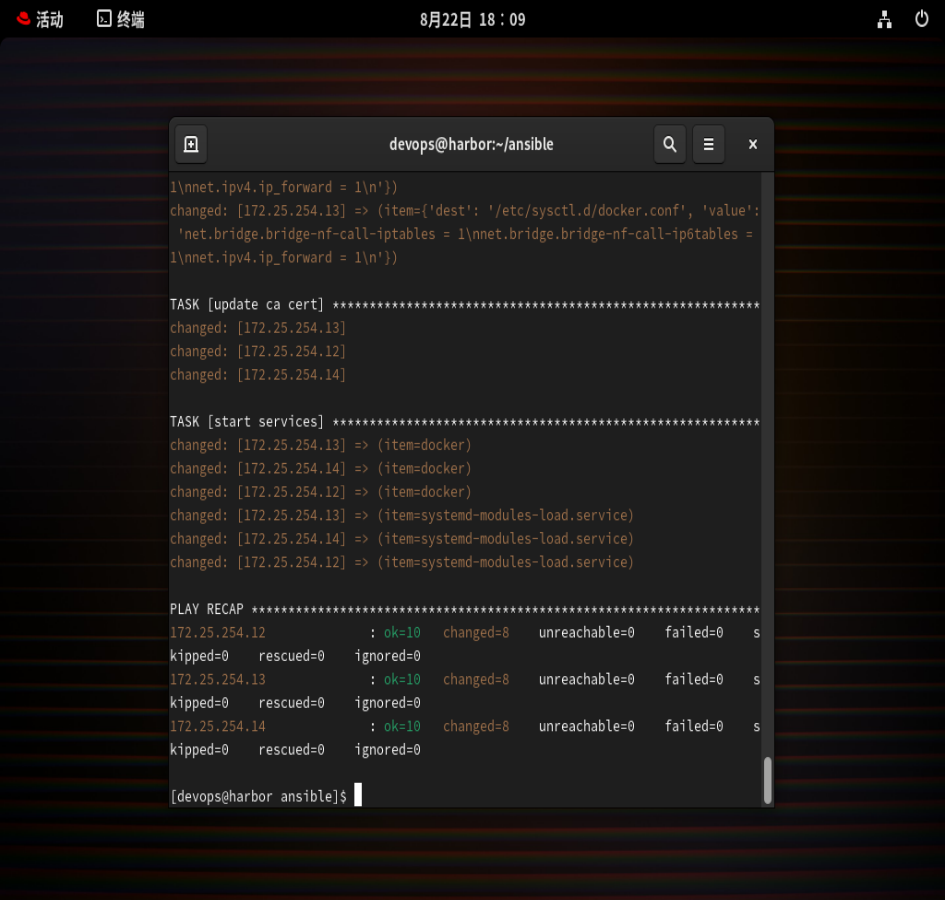The height and width of the screenshot is (900, 945).
Task: Click ok=10 in the 172.25.254.12 row
Action: (402, 632)
